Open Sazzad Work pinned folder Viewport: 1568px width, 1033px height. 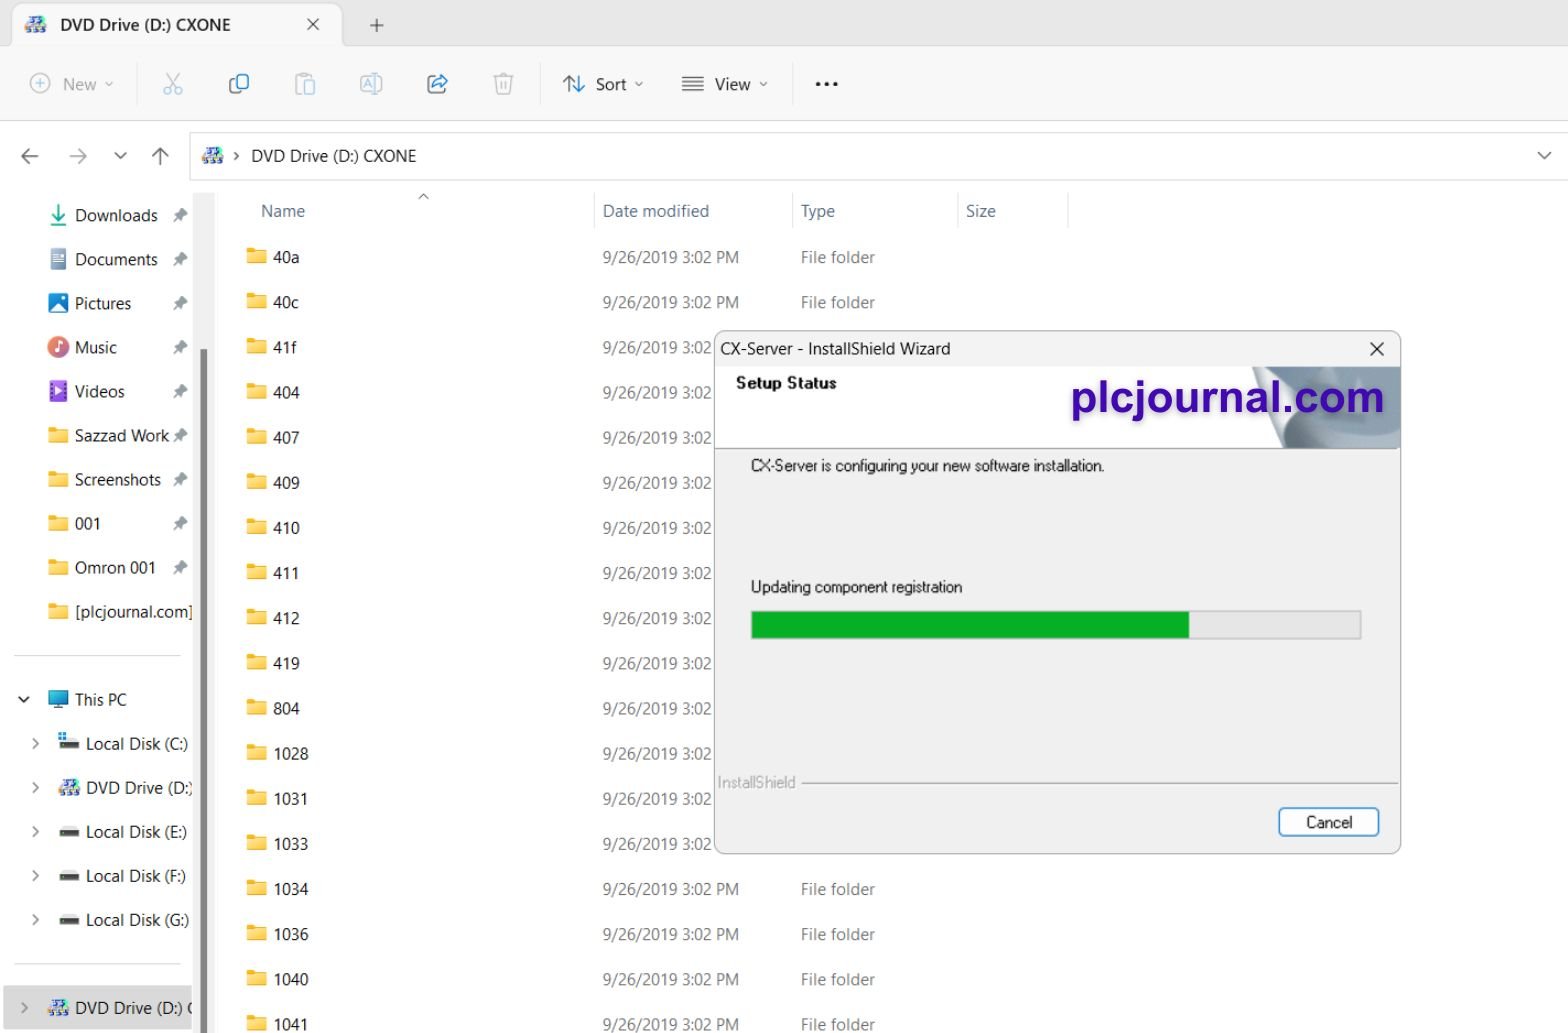point(109,435)
